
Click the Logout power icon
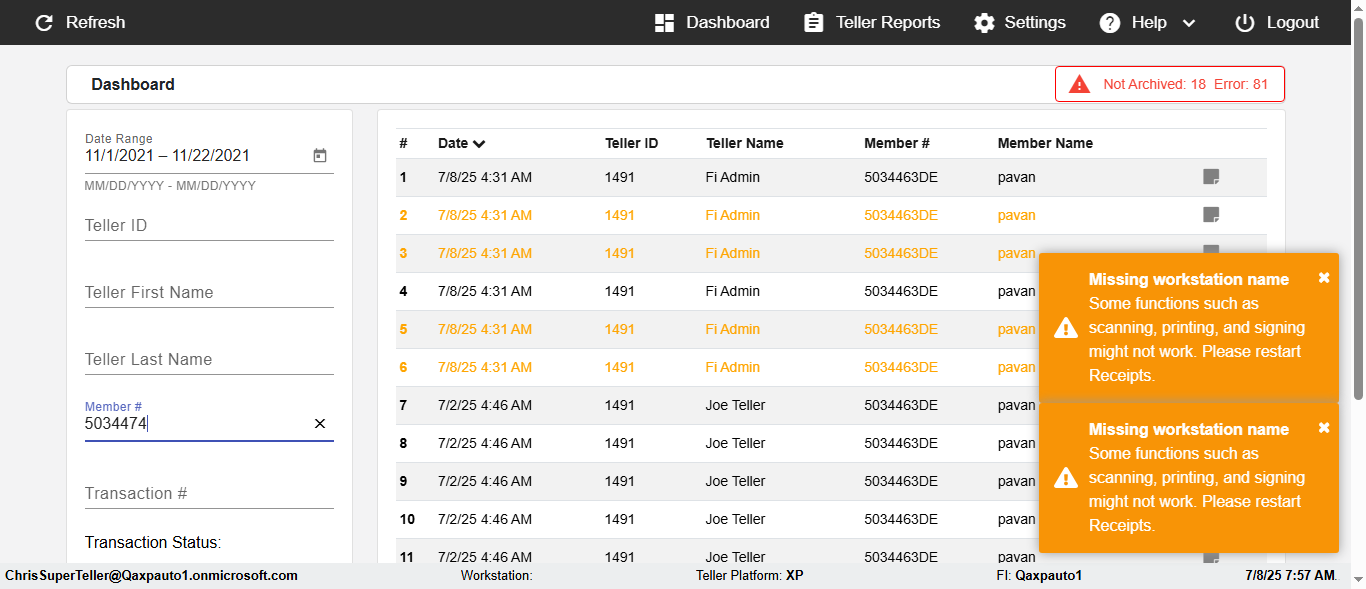click(x=1245, y=23)
